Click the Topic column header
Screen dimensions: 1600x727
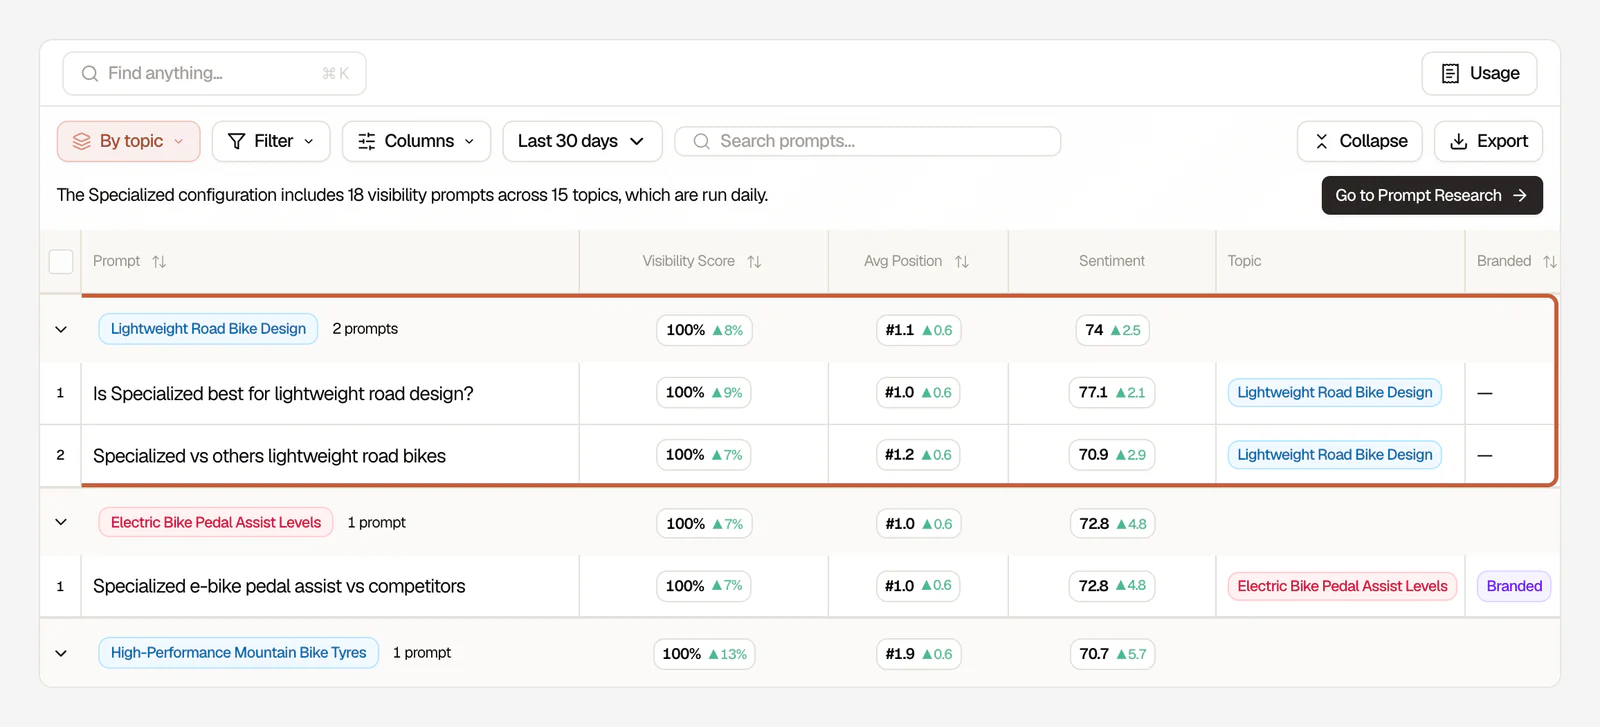(x=1244, y=261)
